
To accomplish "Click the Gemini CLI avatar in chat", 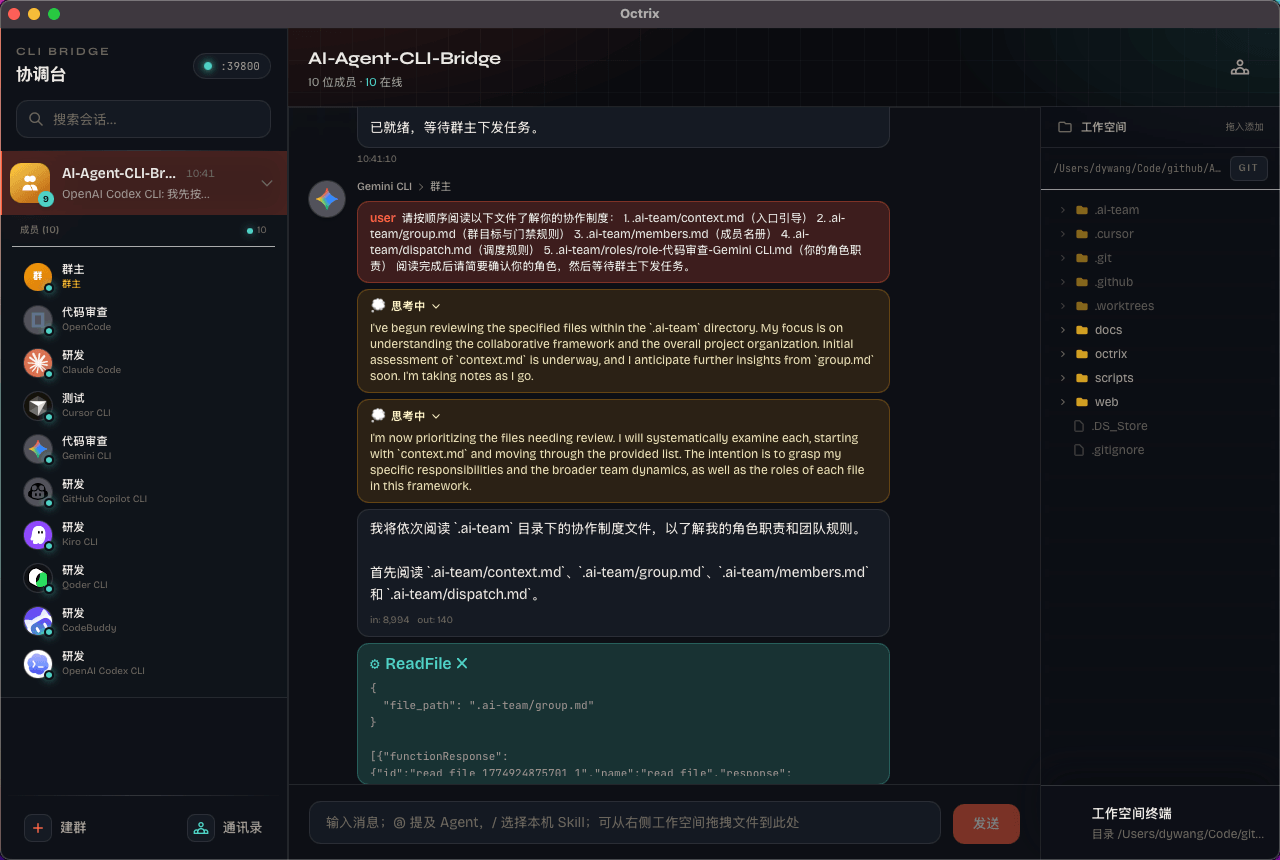I will coord(327,199).
